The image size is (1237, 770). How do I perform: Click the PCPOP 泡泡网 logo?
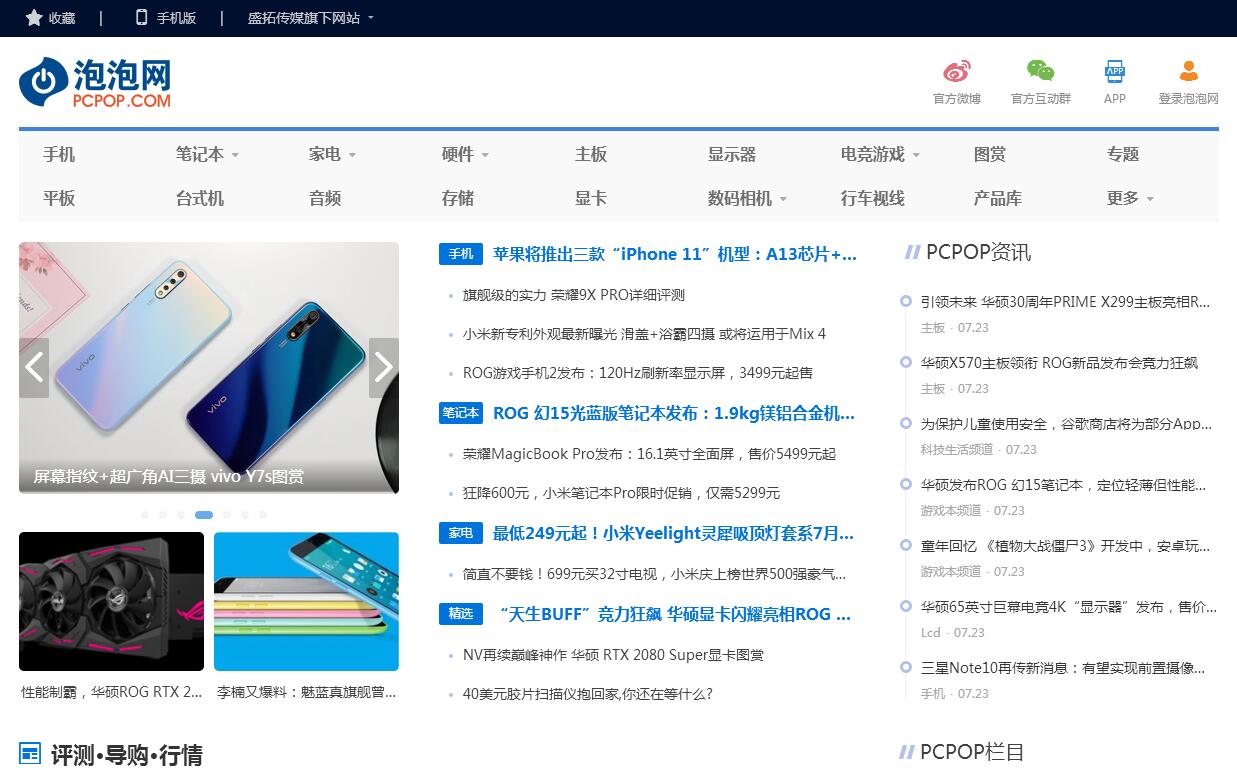(95, 82)
